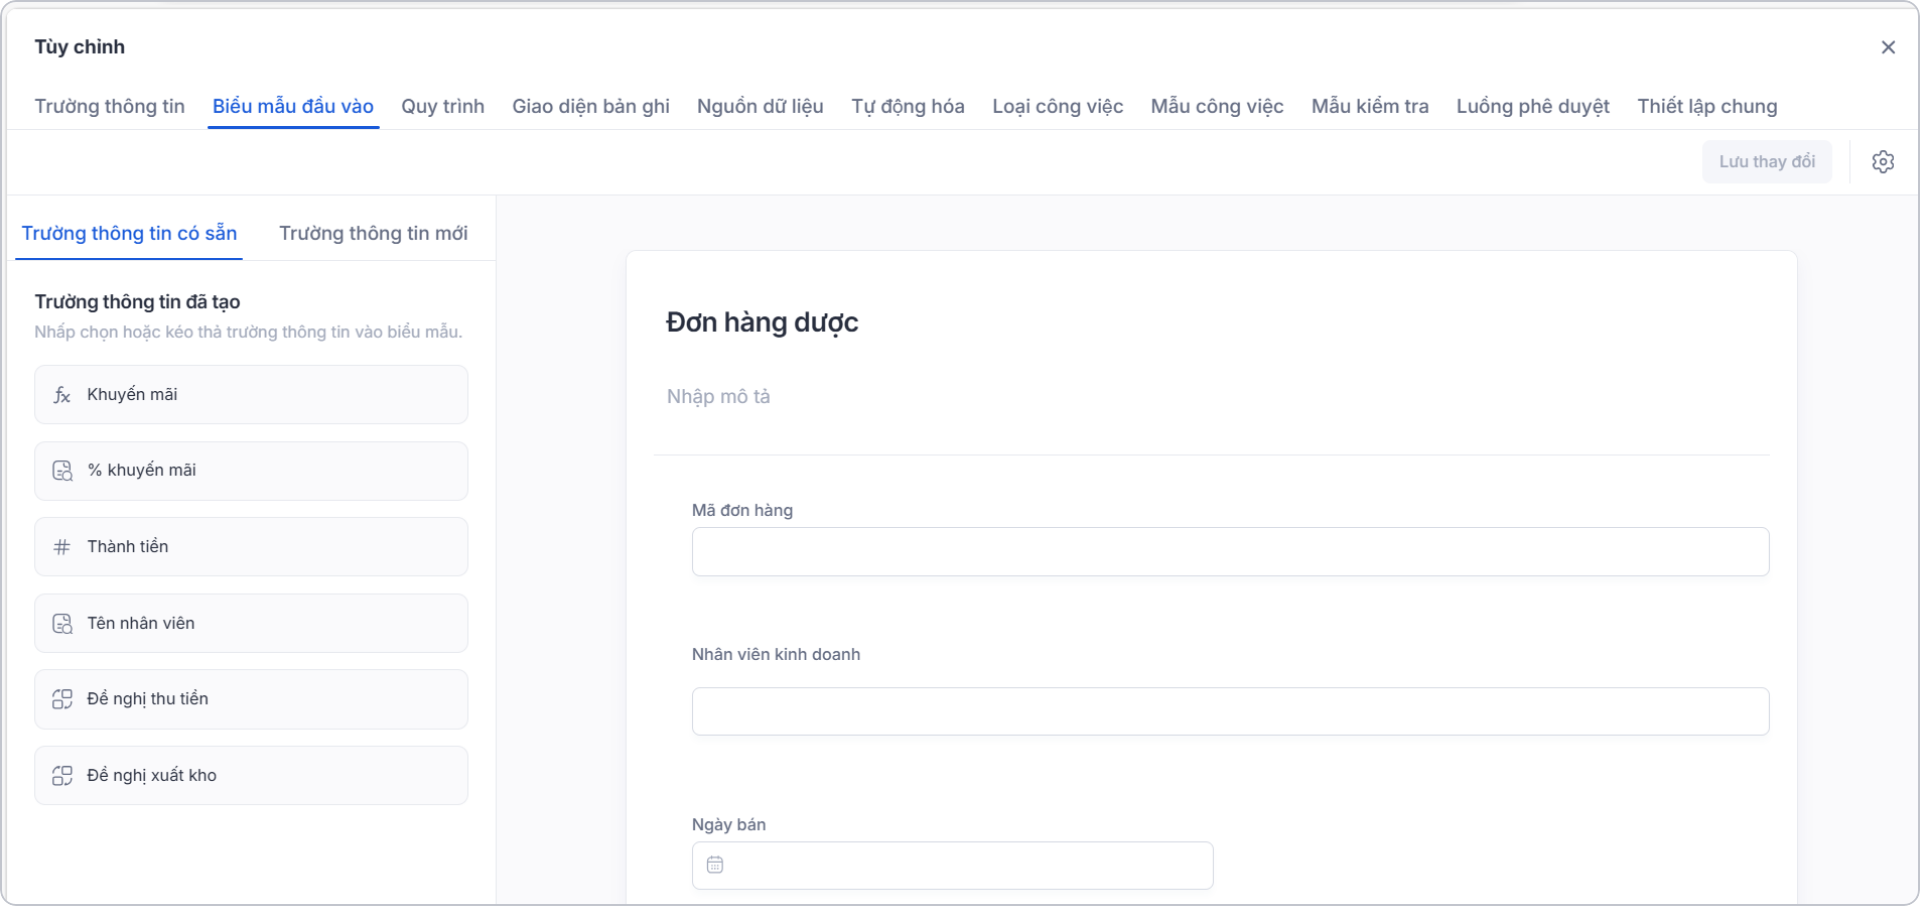Click the Trường thông tin đã tạo heading
This screenshot has width=1920, height=906.
click(137, 302)
